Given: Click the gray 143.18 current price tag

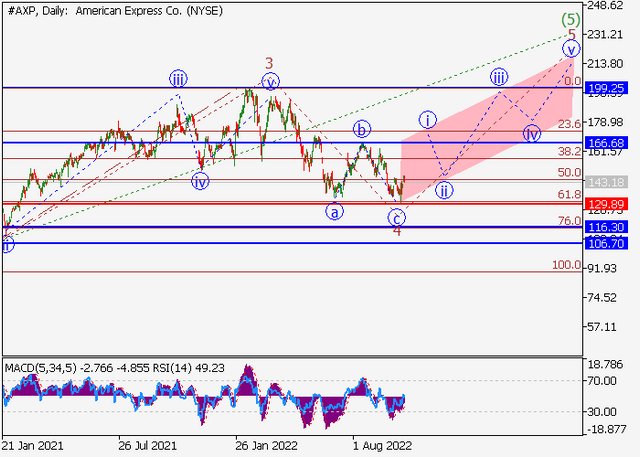Looking at the screenshot, I should click(x=606, y=182).
